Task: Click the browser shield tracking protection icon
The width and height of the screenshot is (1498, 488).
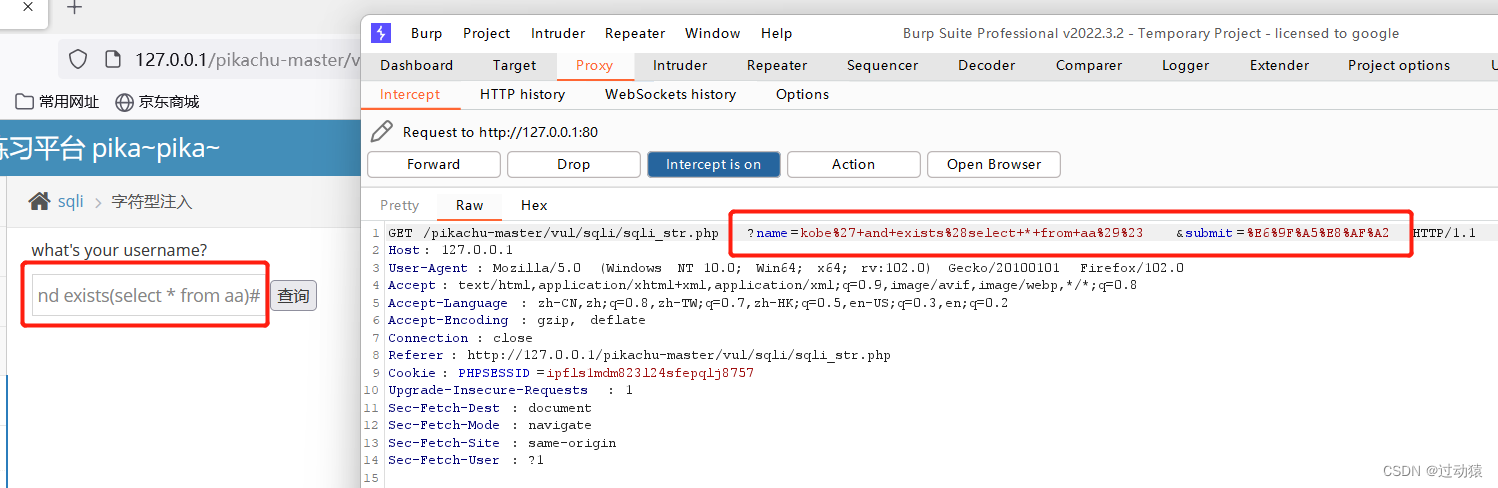Action: click(78, 59)
